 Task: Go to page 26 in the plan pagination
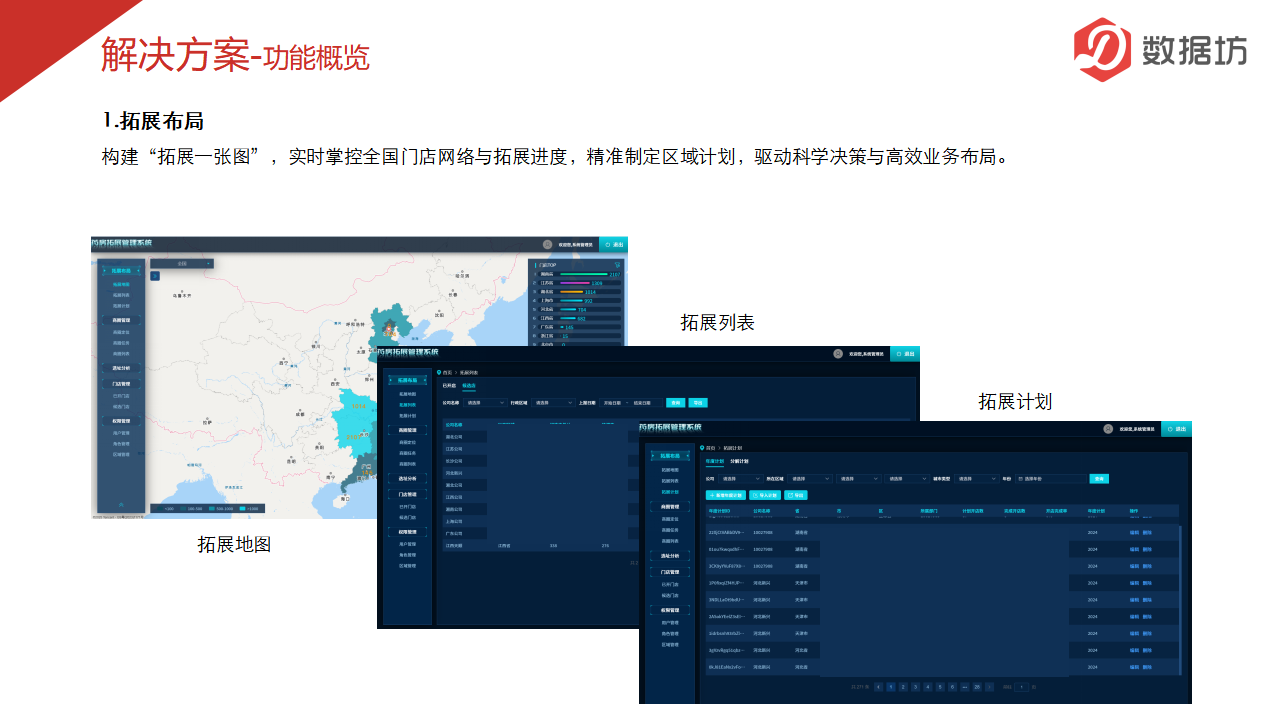[977, 687]
